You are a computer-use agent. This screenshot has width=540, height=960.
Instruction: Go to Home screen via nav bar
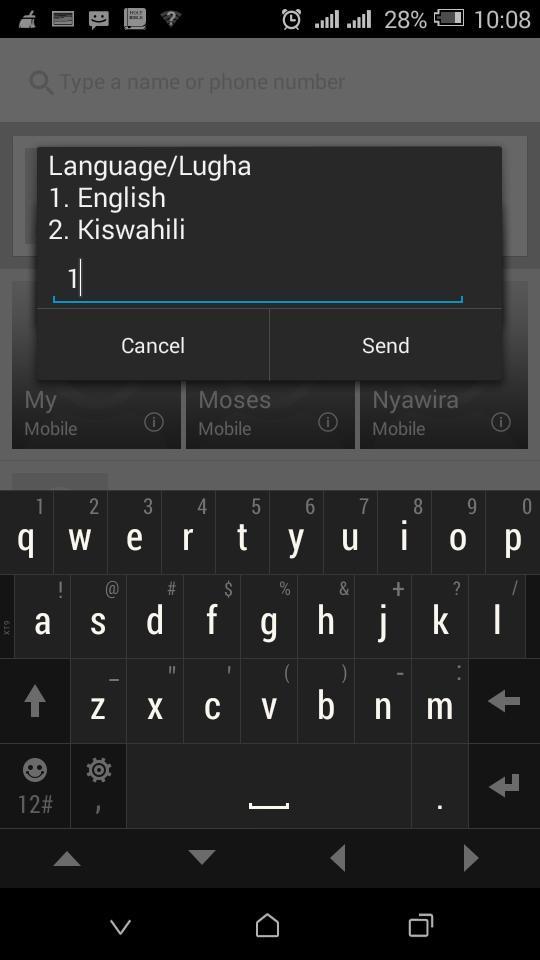268,926
